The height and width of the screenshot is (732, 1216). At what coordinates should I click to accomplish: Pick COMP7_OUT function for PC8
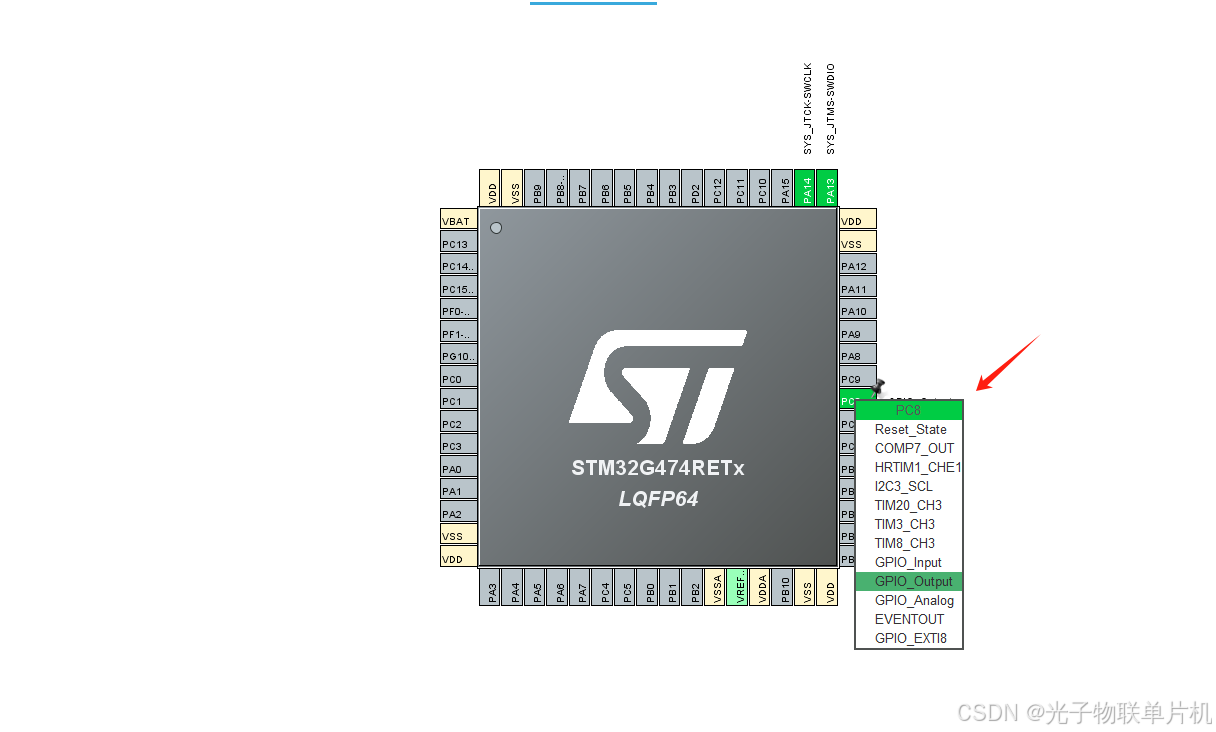908,448
